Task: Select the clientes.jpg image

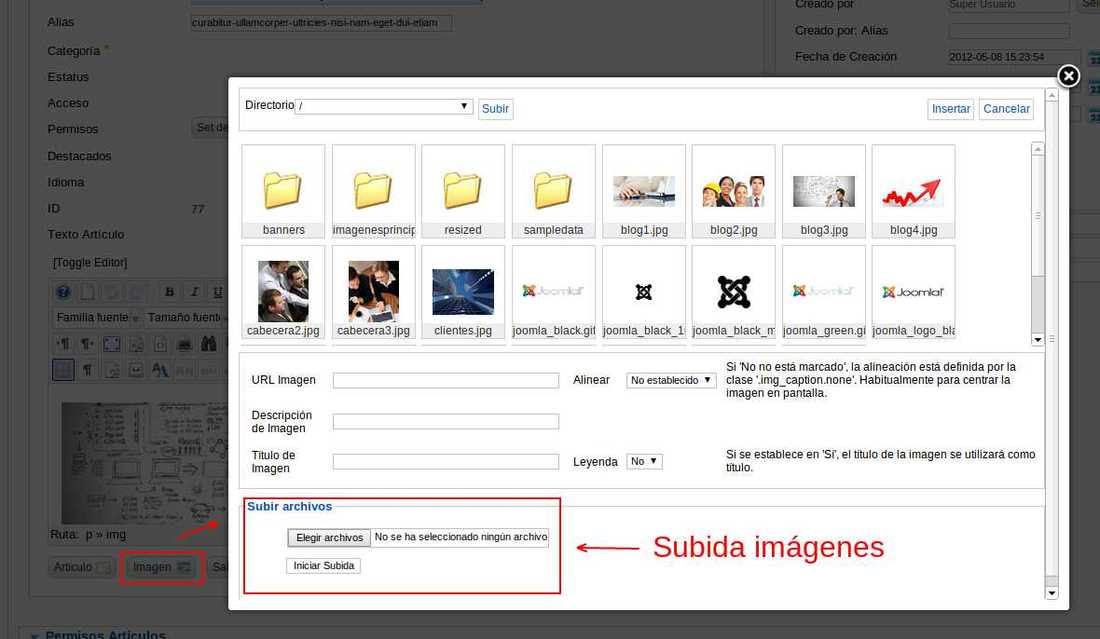Action: (x=463, y=292)
